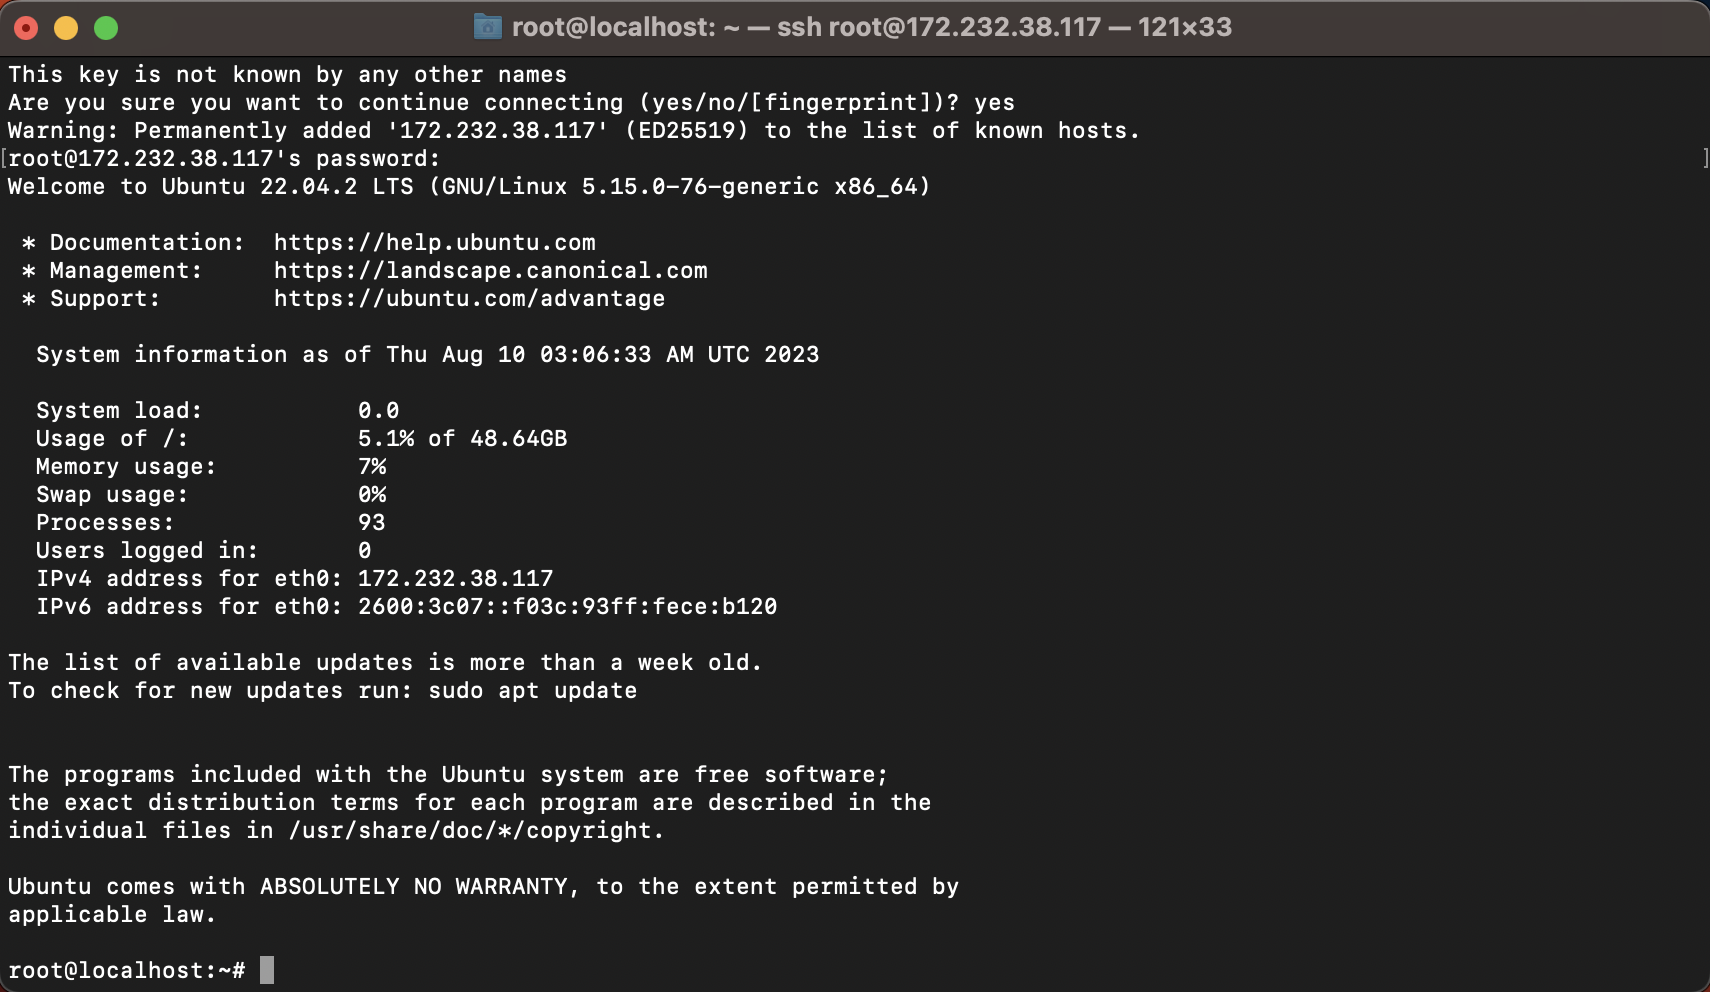Screen dimensions: 1710x992
Task: Click the yellow minimize window button
Action: point(66,28)
